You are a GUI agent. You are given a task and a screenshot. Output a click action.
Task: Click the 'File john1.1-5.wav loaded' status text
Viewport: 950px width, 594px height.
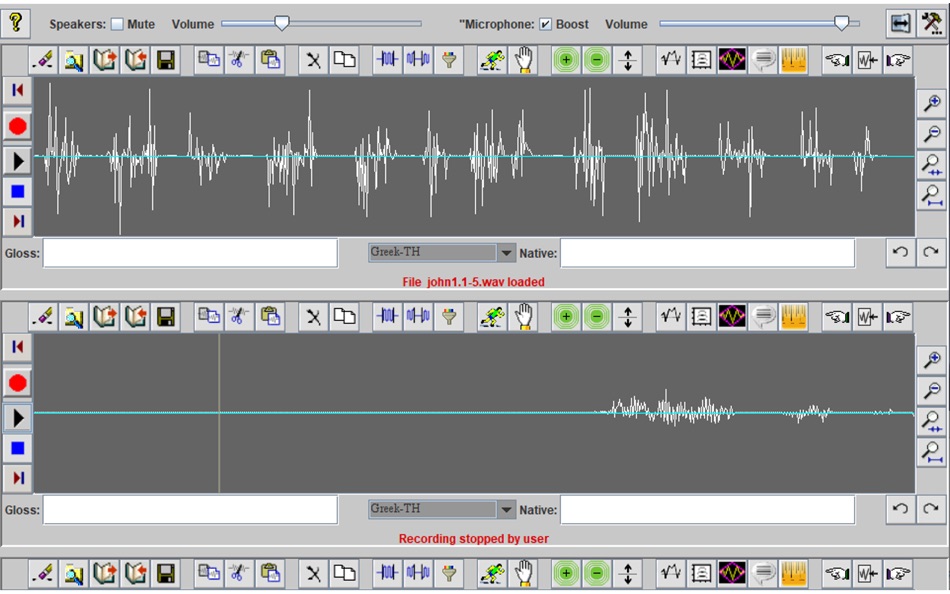[473, 282]
